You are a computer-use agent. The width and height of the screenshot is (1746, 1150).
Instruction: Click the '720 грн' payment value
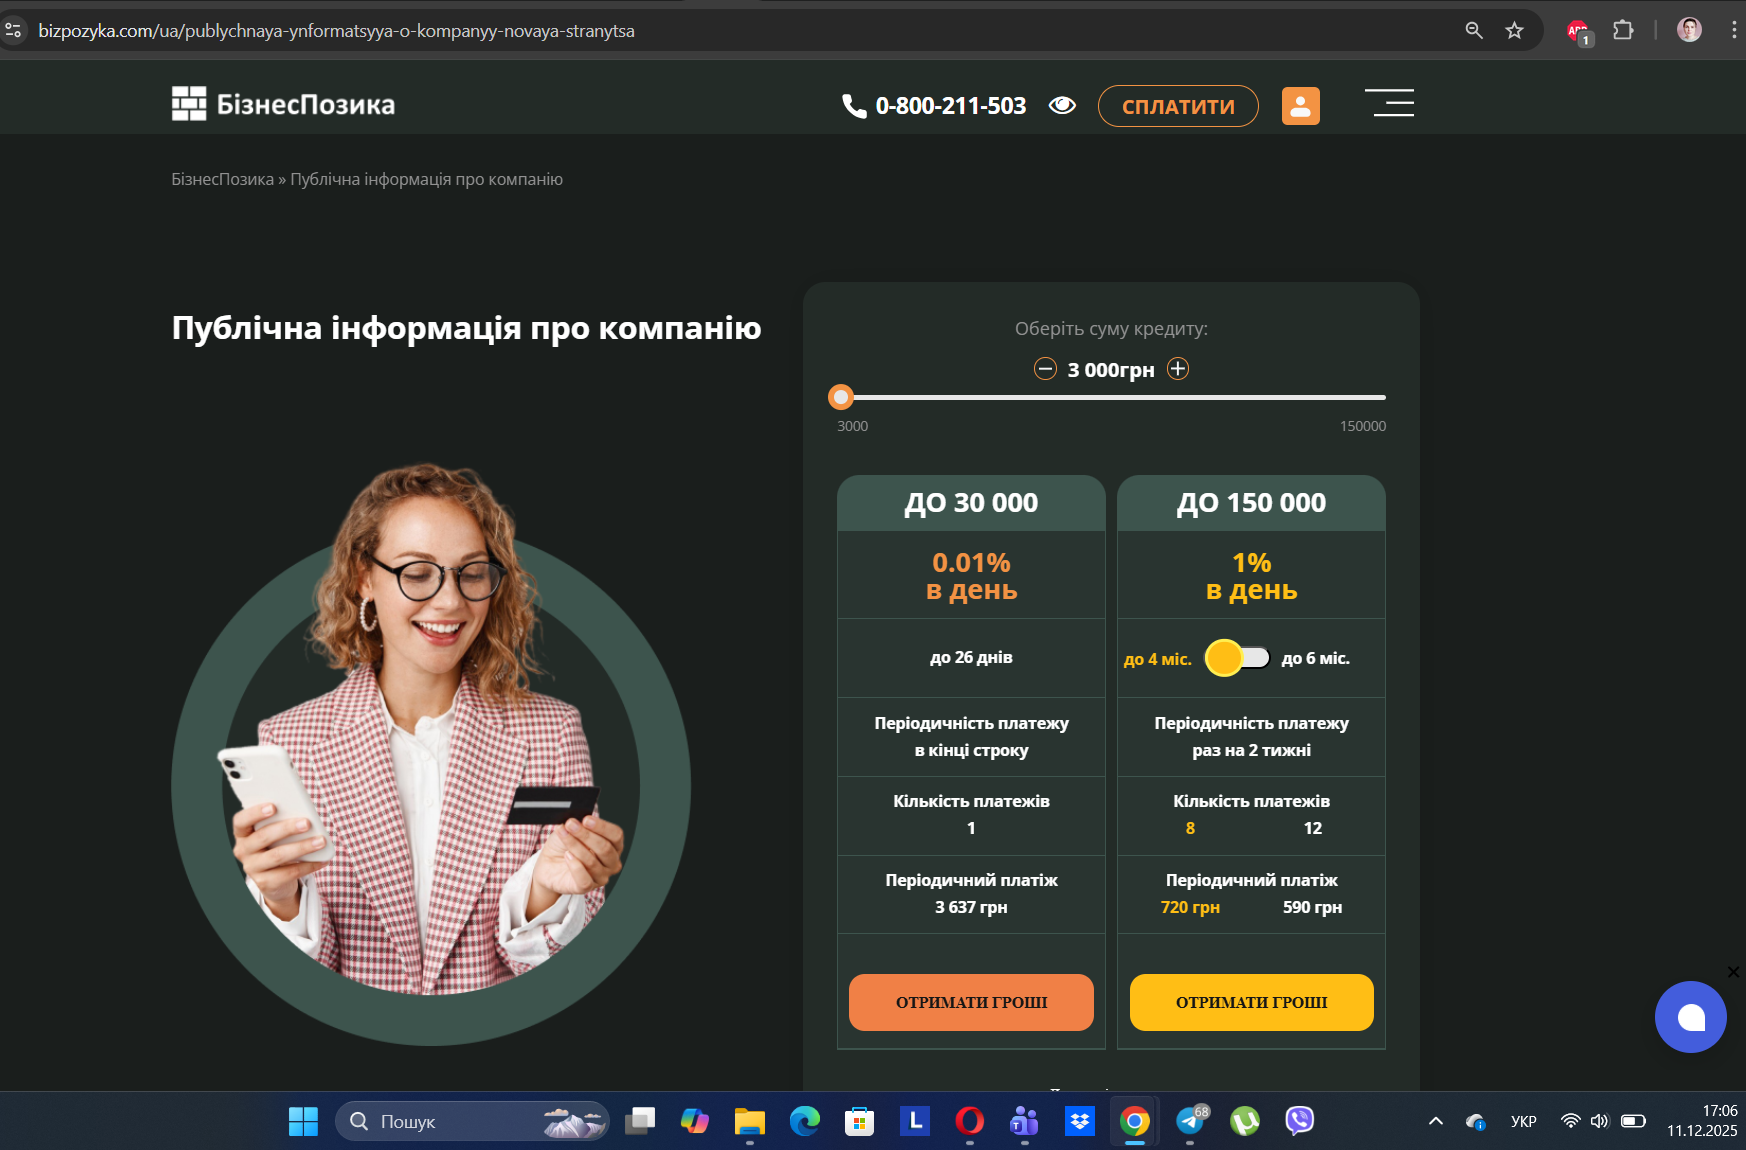pyautogui.click(x=1190, y=907)
